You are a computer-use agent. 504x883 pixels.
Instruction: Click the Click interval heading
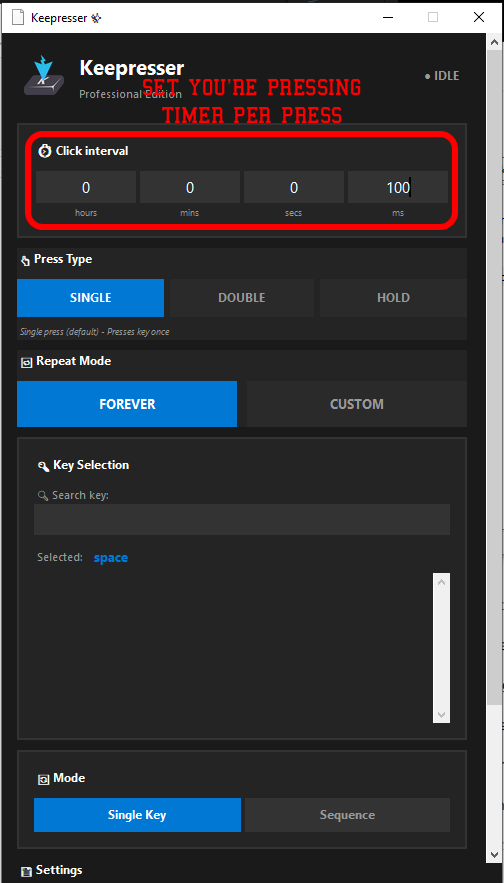(x=92, y=151)
